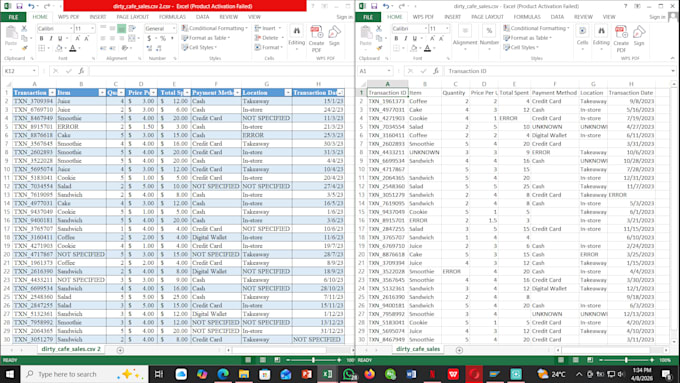Toggle Wrap Text in left window

tap(132, 29)
